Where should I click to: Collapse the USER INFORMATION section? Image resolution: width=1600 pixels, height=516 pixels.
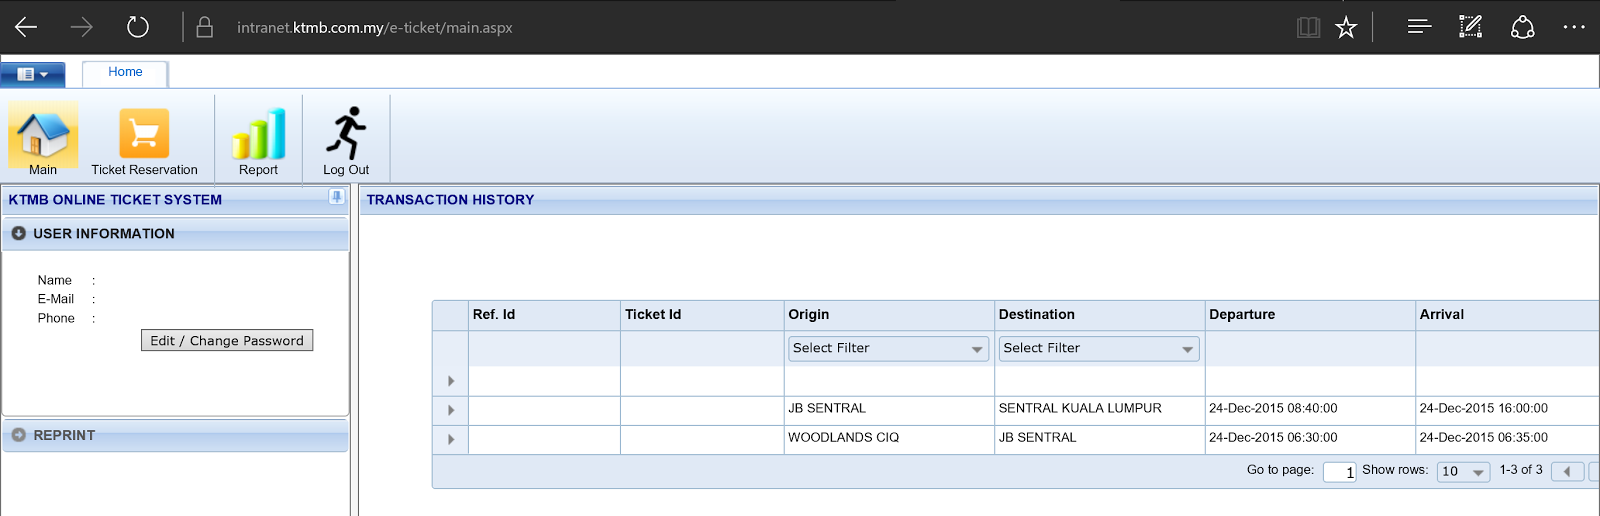click(19, 233)
